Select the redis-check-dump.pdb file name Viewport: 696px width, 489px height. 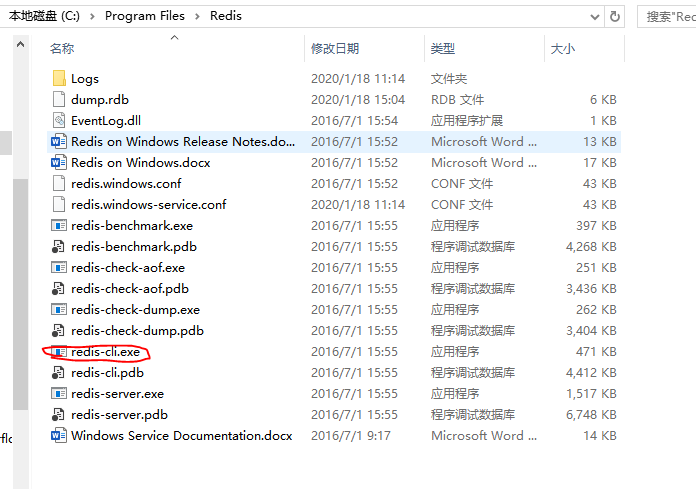click(x=137, y=331)
